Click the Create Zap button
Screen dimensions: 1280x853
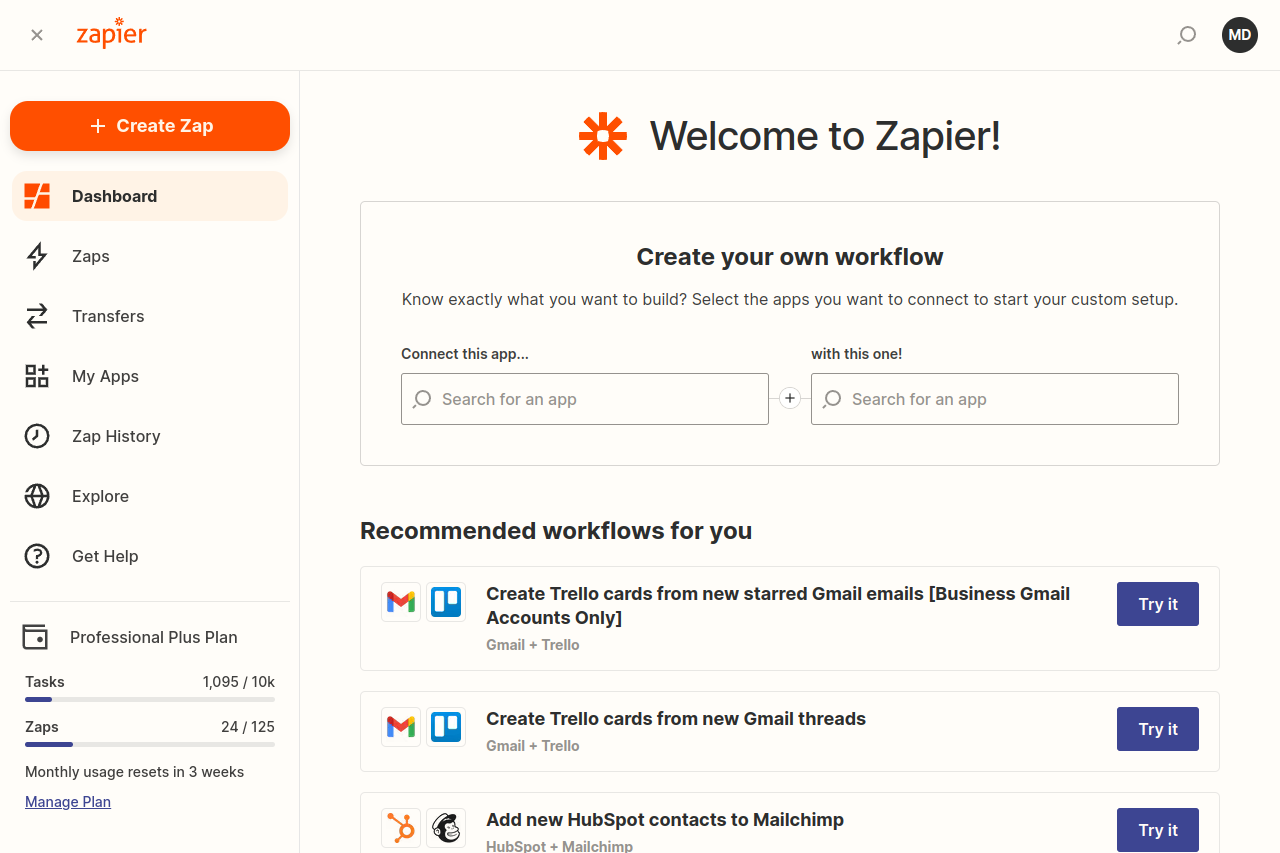(x=150, y=126)
